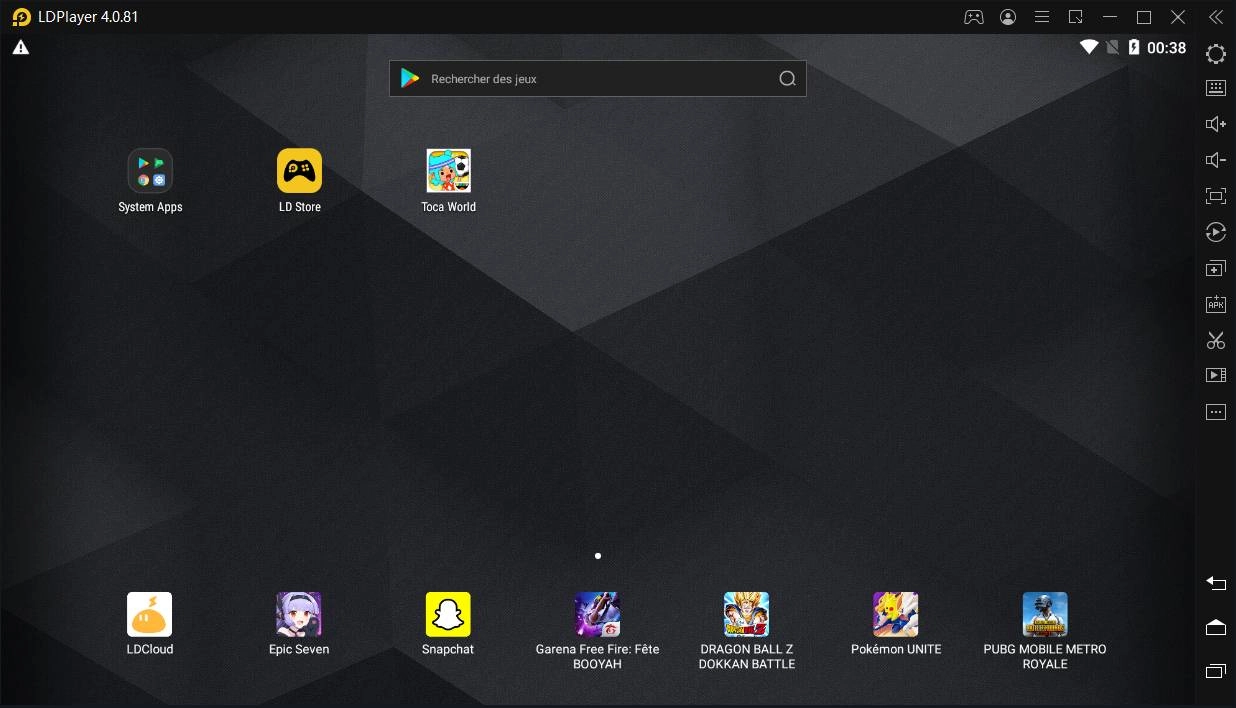This screenshot has height=708, width=1236.
Task: Open LDPlayer settings gear in sidebar
Action: tap(1216, 54)
